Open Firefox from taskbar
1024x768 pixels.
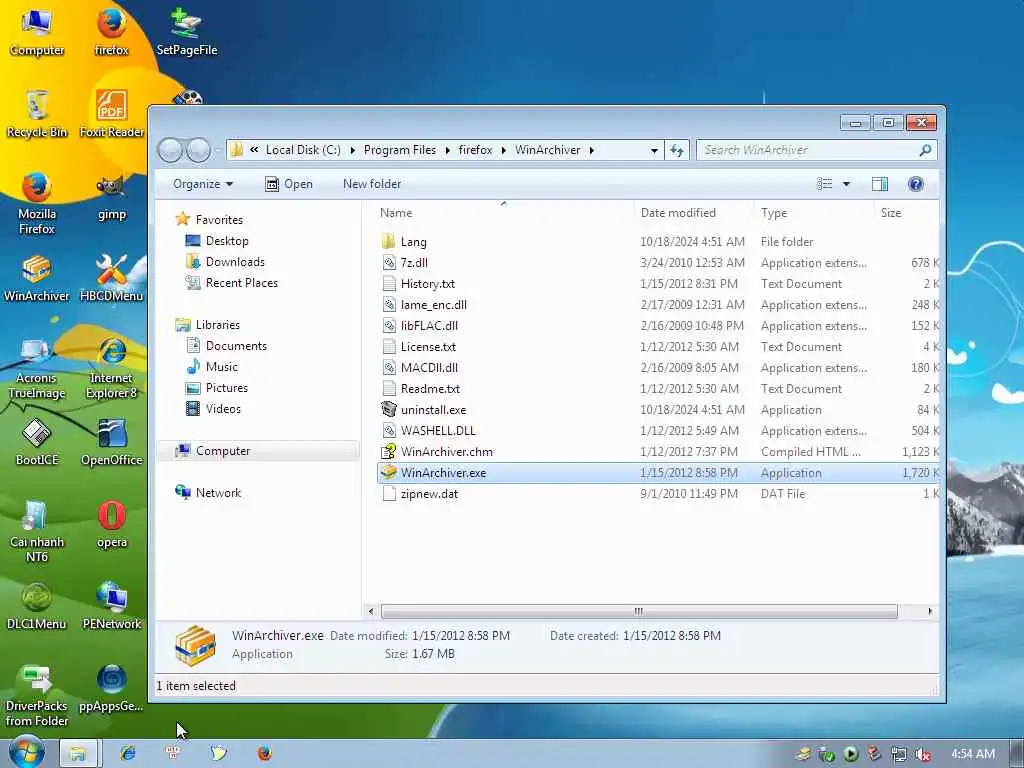tap(264, 753)
